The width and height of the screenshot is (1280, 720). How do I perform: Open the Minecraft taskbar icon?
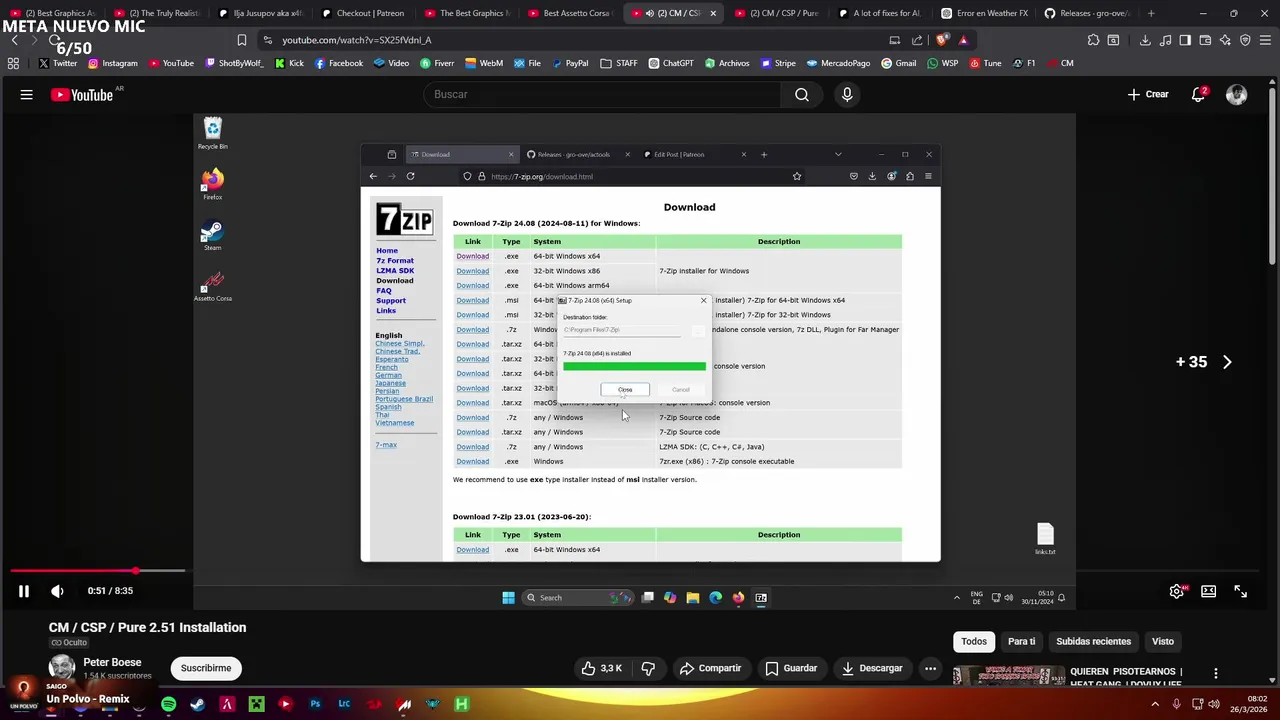point(256,704)
